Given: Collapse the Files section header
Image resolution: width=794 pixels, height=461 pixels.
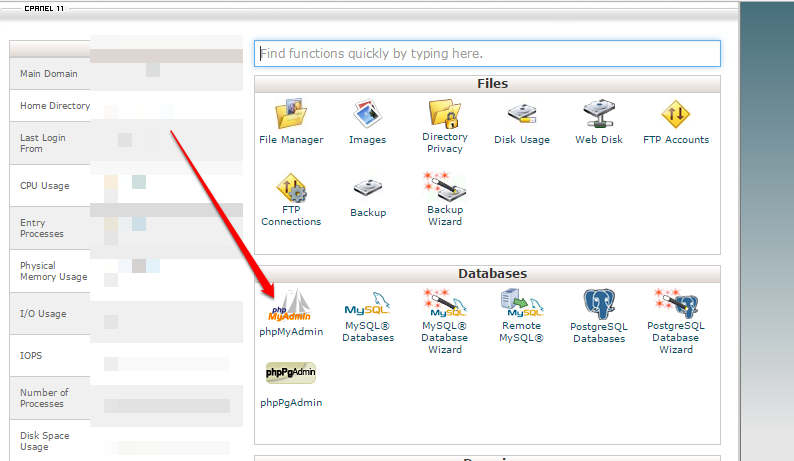Looking at the screenshot, I should [487, 84].
